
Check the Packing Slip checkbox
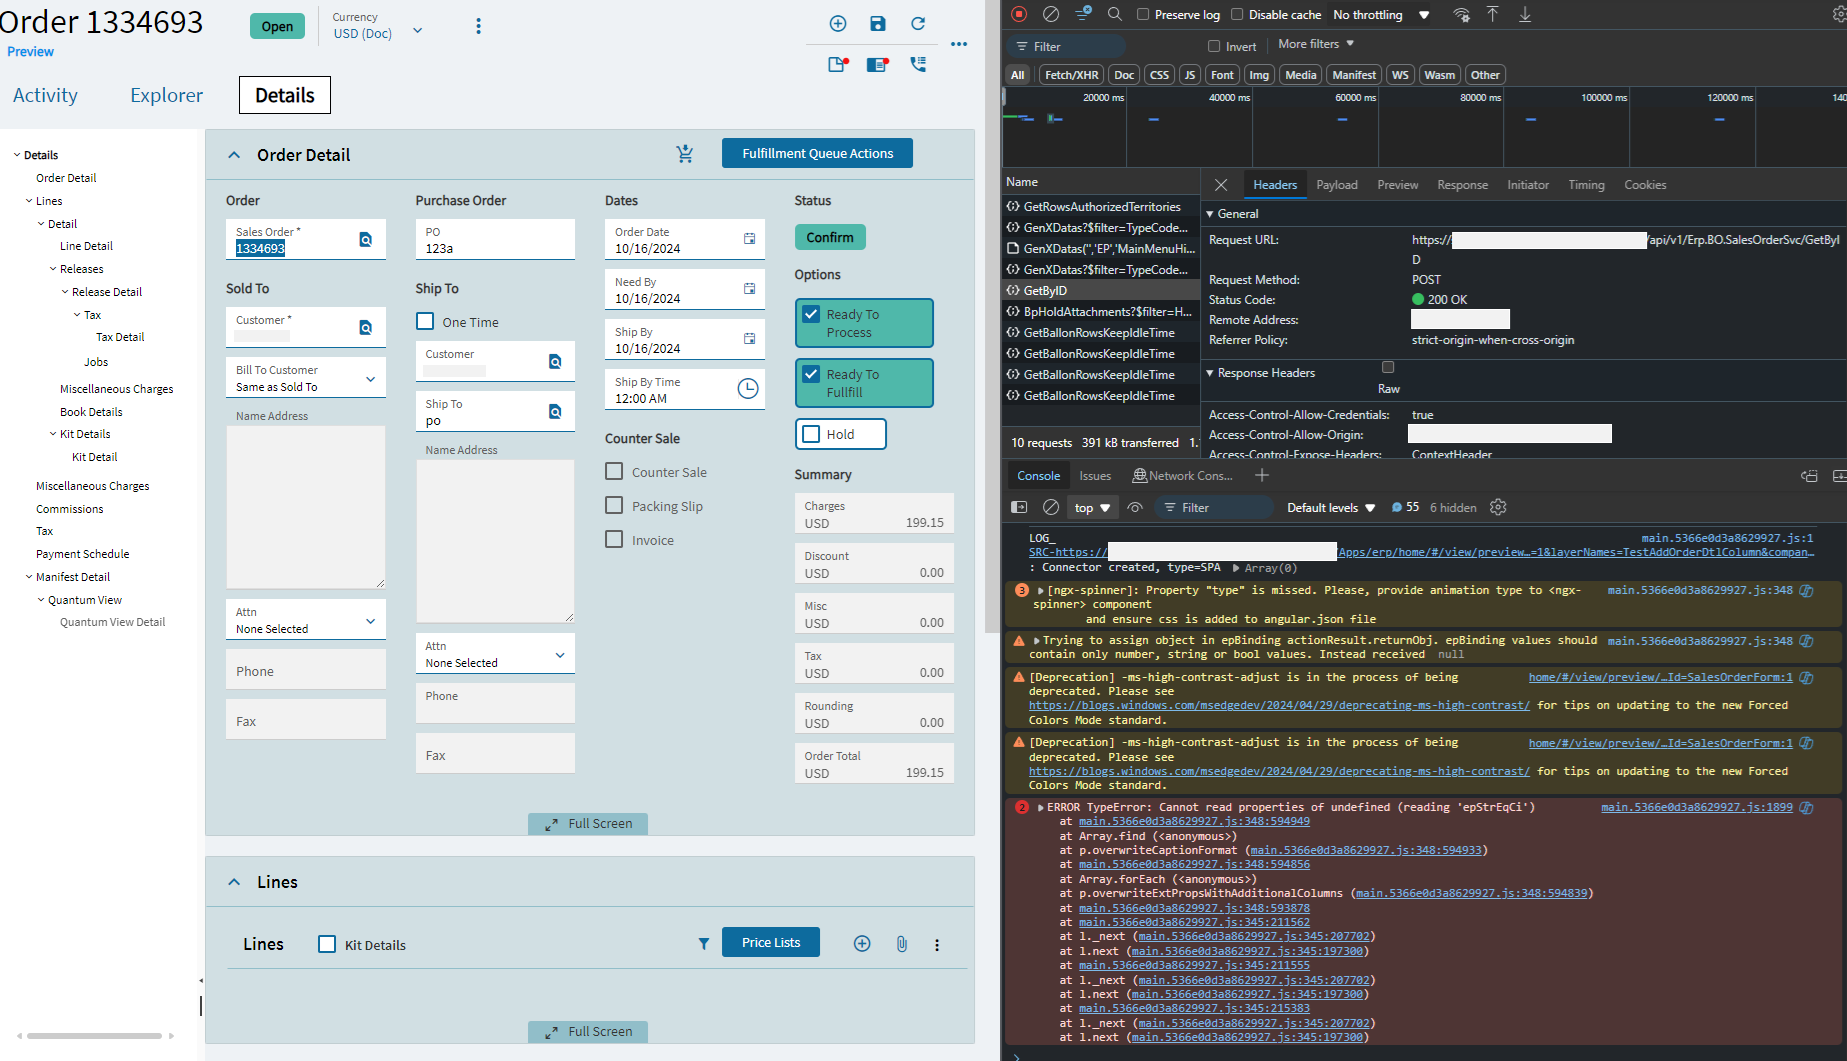(x=614, y=505)
